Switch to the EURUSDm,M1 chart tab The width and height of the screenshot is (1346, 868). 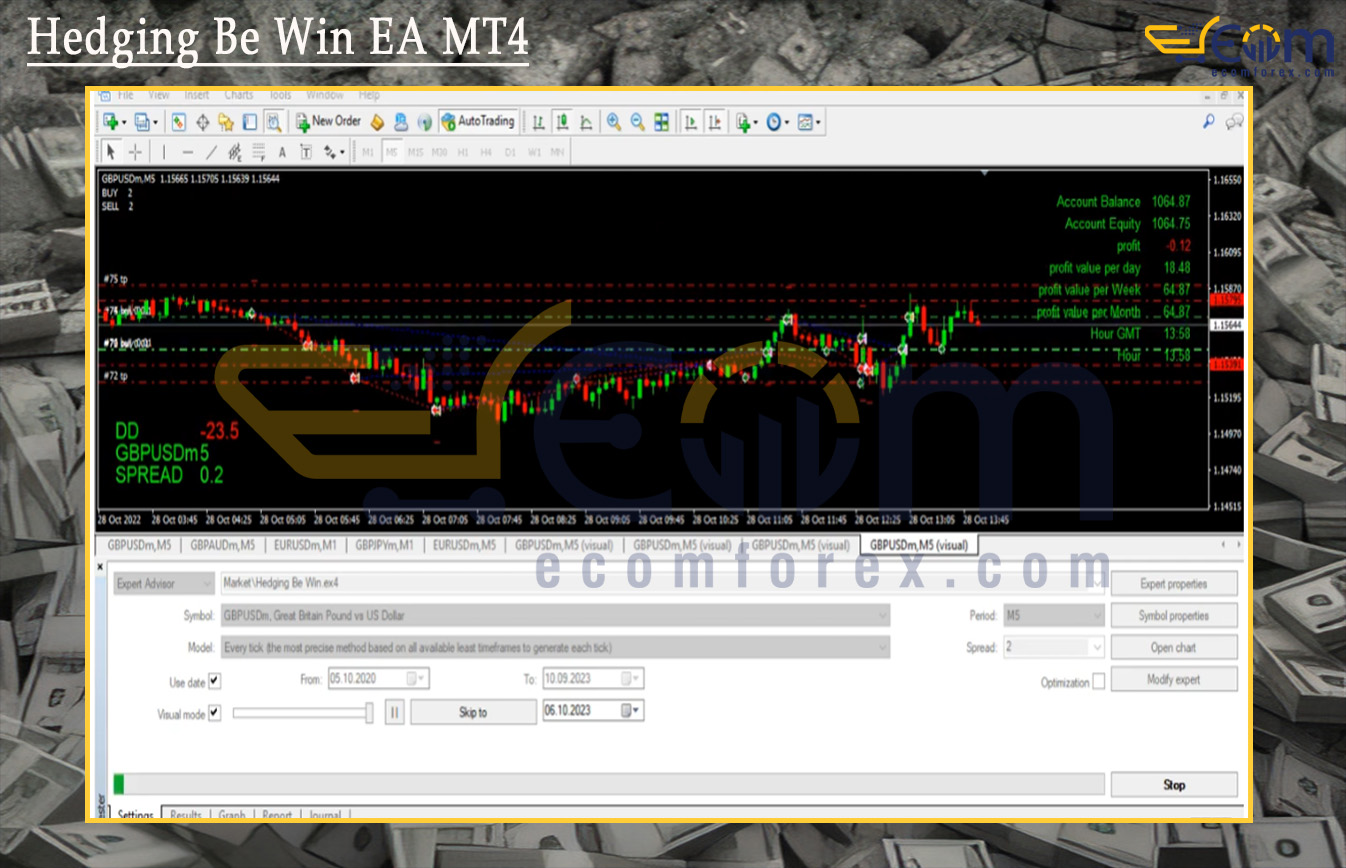(306, 545)
